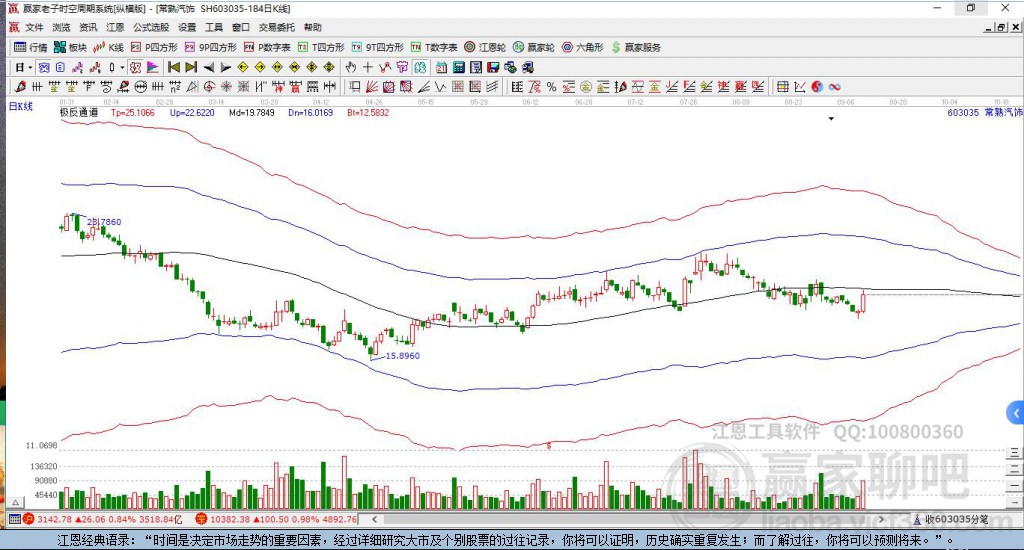Click the Tp=25.1066 channel value
Viewport: 1024px width, 550px height.
pos(133,112)
